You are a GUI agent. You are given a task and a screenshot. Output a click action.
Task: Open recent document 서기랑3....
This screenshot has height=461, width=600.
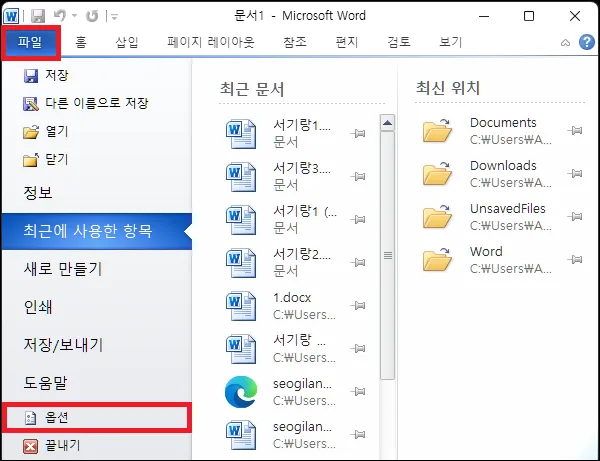[296, 177]
